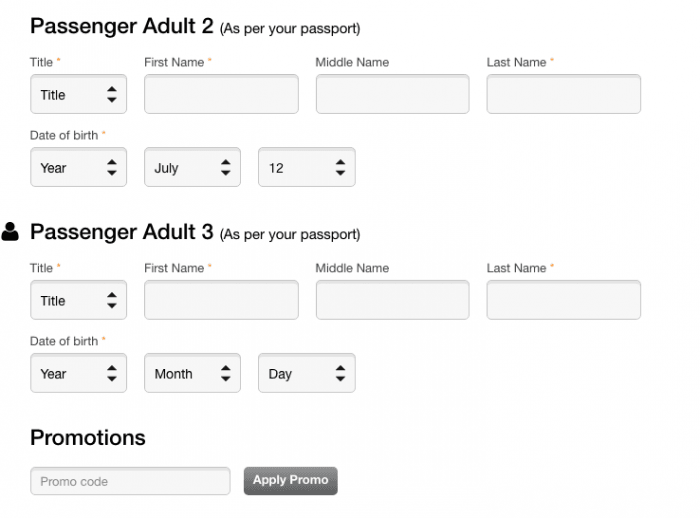Screen dimensions: 700x518
Task: Open the July month dropdown
Action: pos(192,168)
